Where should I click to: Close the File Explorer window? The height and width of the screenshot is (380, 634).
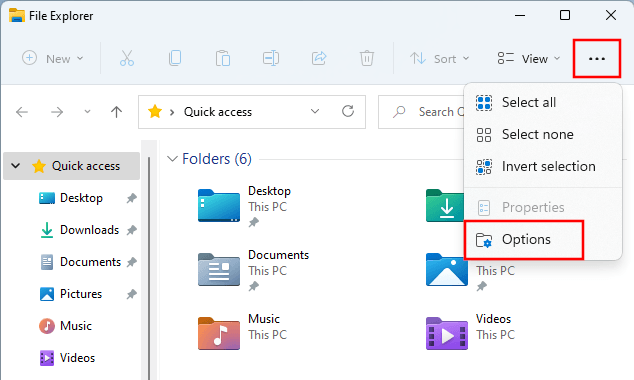(611, 15)
